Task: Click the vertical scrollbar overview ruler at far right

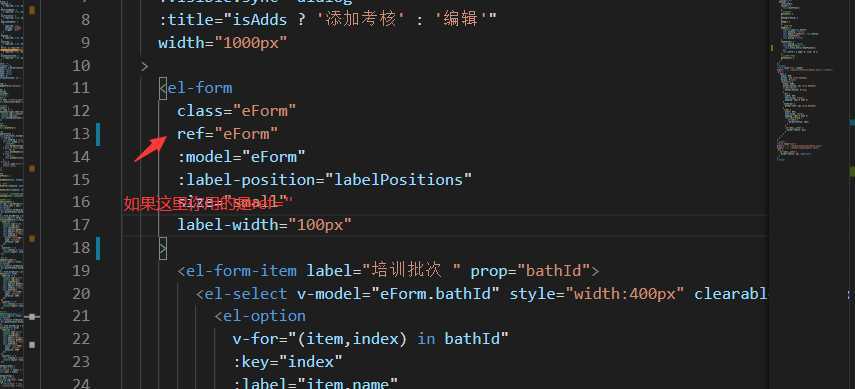Action: (x=852, y=194)
